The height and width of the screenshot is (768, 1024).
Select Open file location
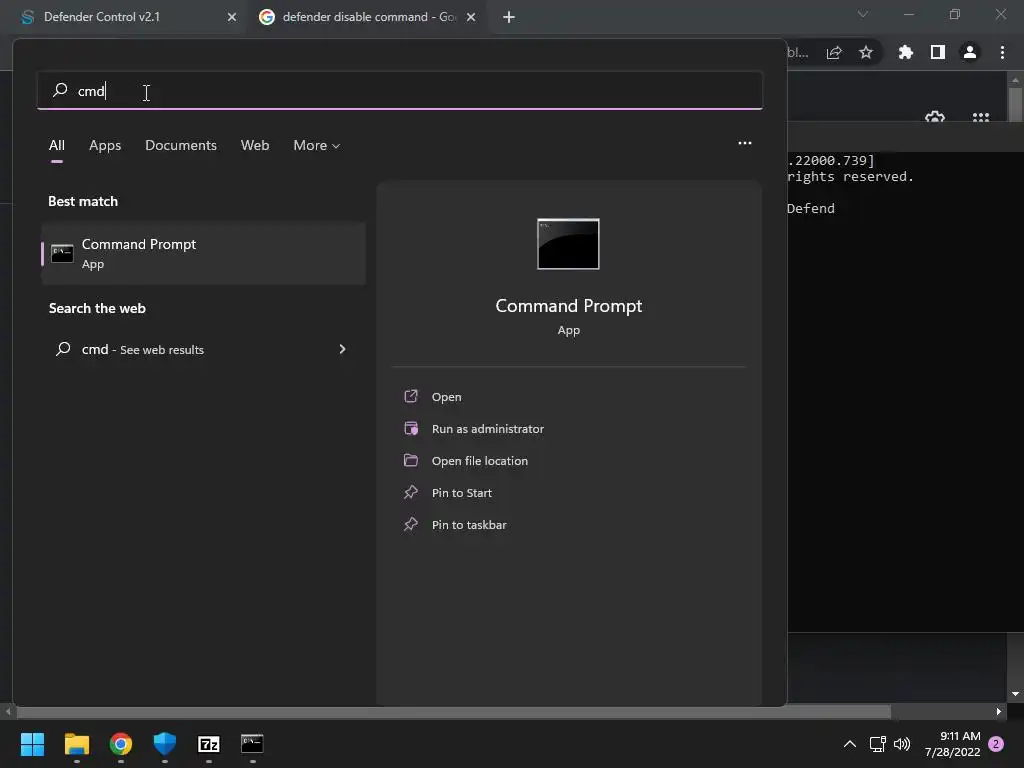479,461
